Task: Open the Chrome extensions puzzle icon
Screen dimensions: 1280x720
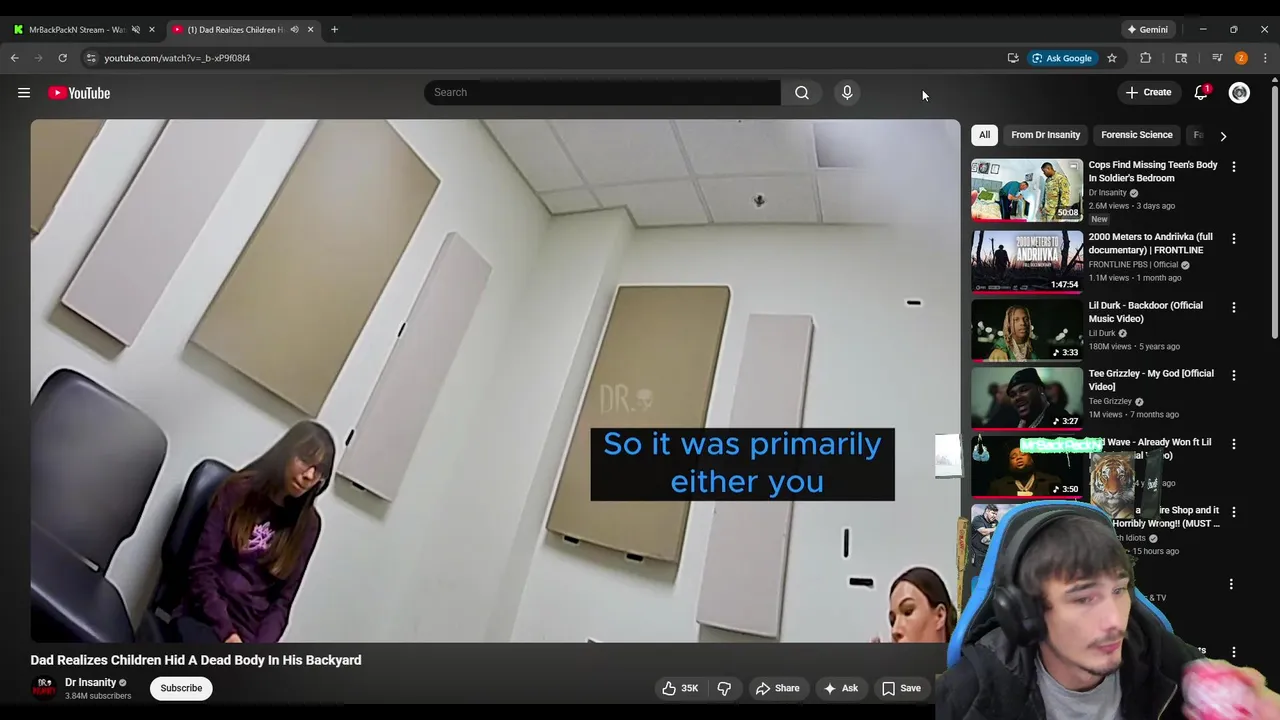Action: coord(1146,58)
